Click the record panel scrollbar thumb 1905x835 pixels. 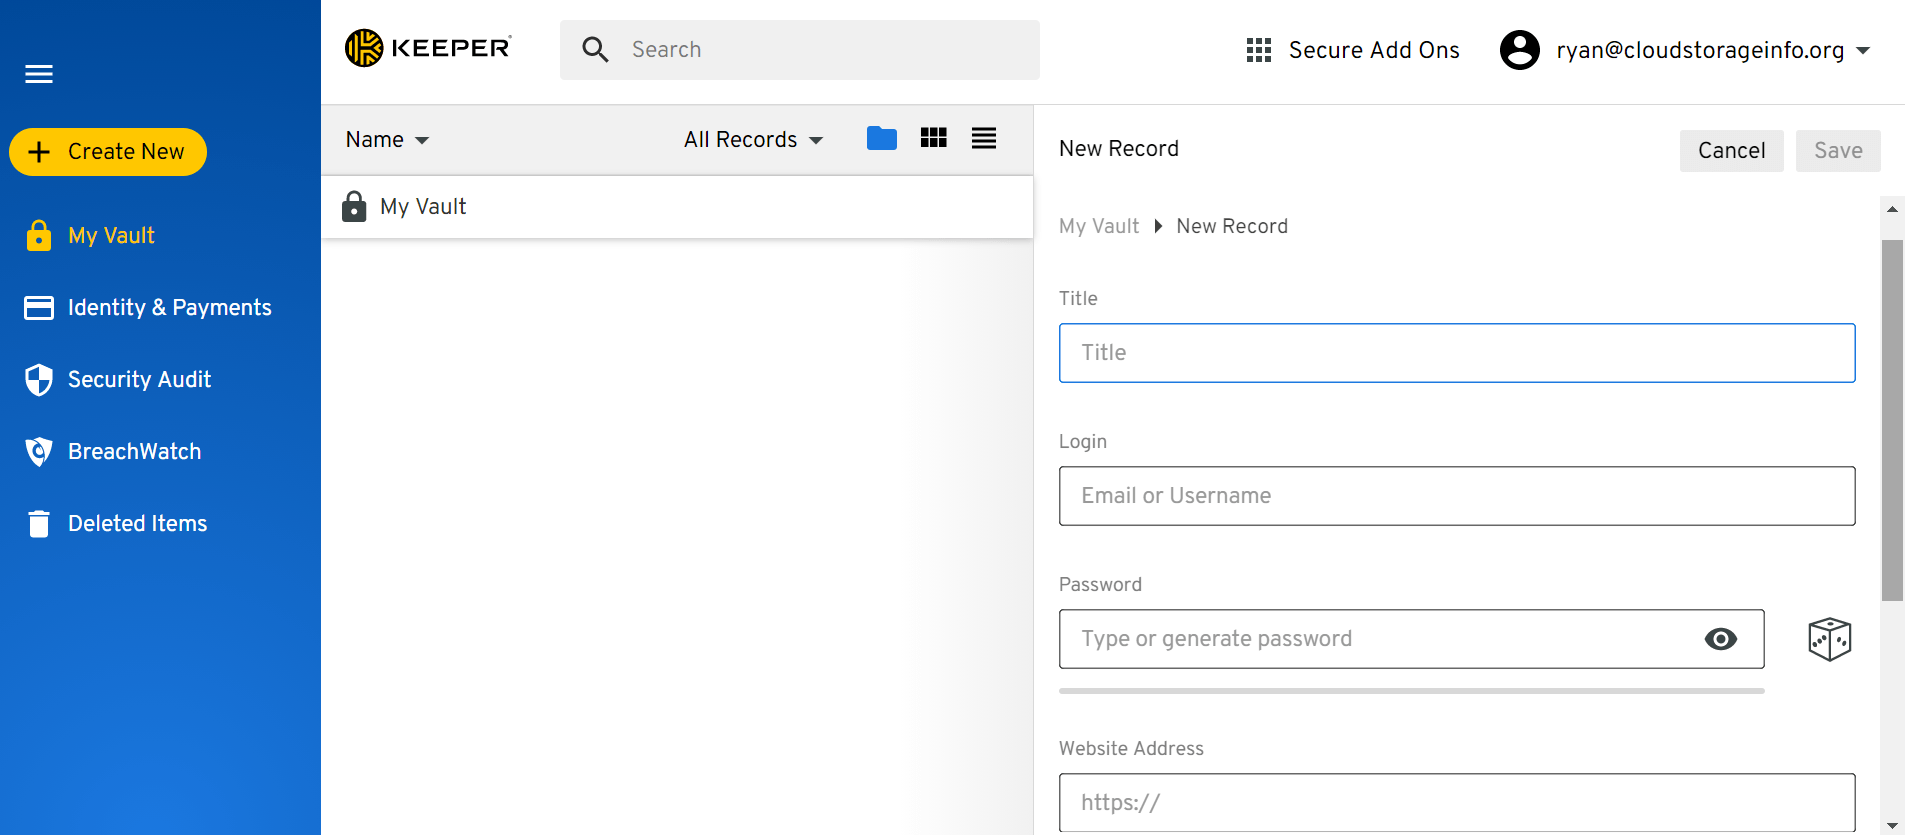click(1892, 420)
